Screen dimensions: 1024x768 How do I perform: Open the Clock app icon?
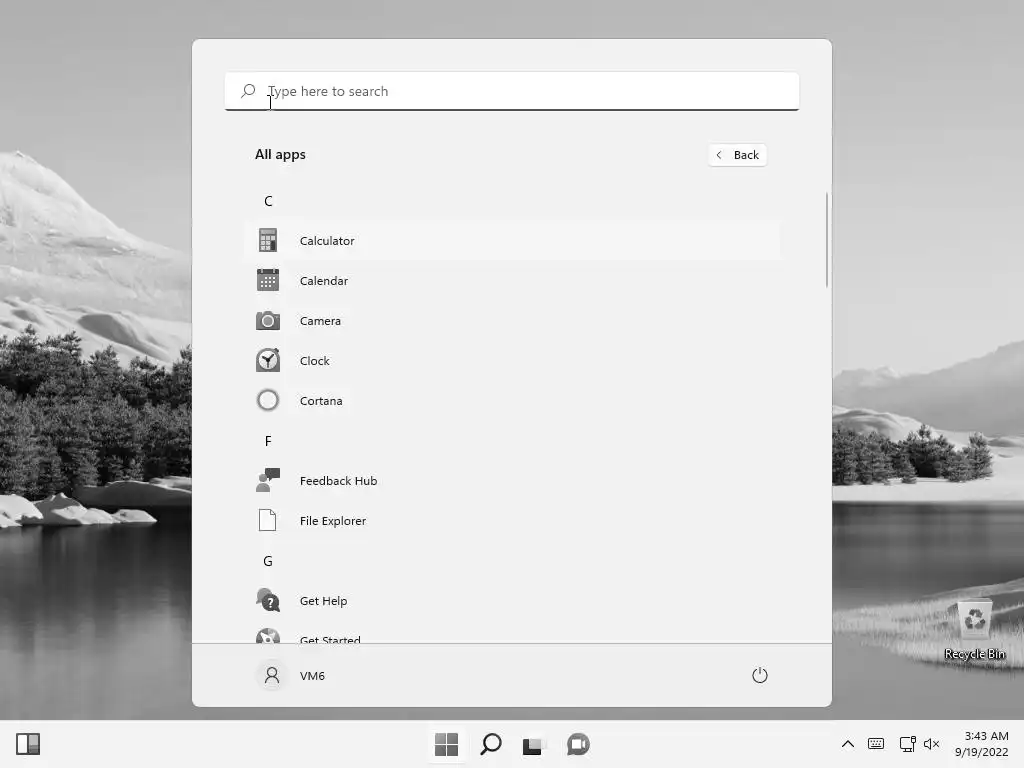[x=268, y=360]
